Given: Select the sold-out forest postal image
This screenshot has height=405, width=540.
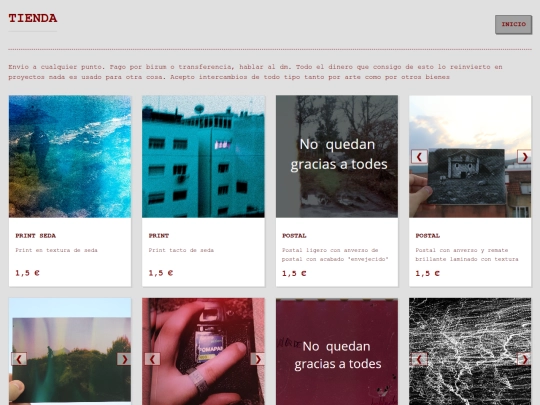Looking at the screenshot, I should [337, 156].
